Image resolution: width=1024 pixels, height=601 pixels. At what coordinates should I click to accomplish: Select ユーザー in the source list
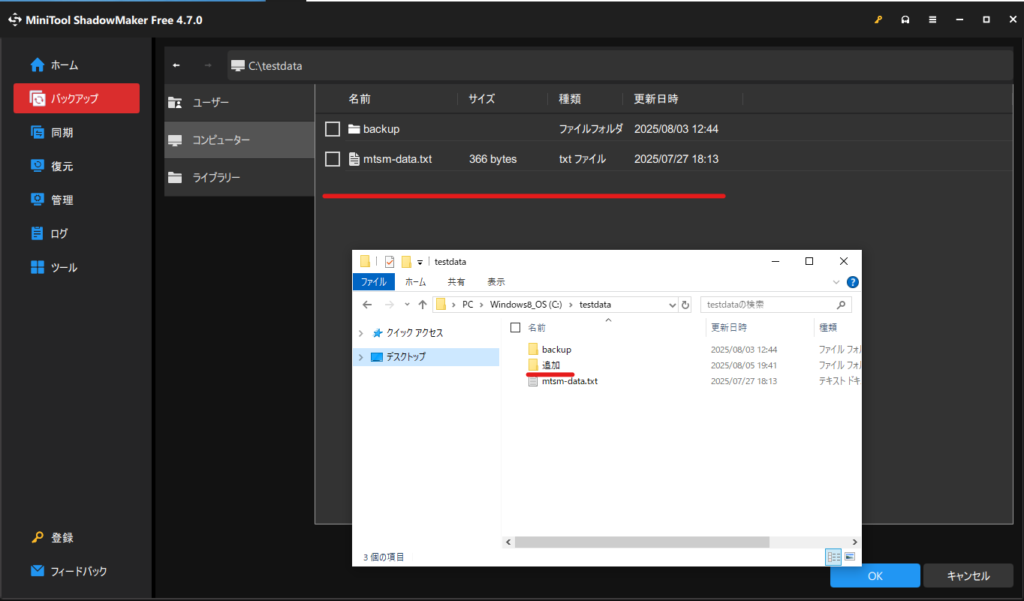pyautogui.click(x=240, y=103)
